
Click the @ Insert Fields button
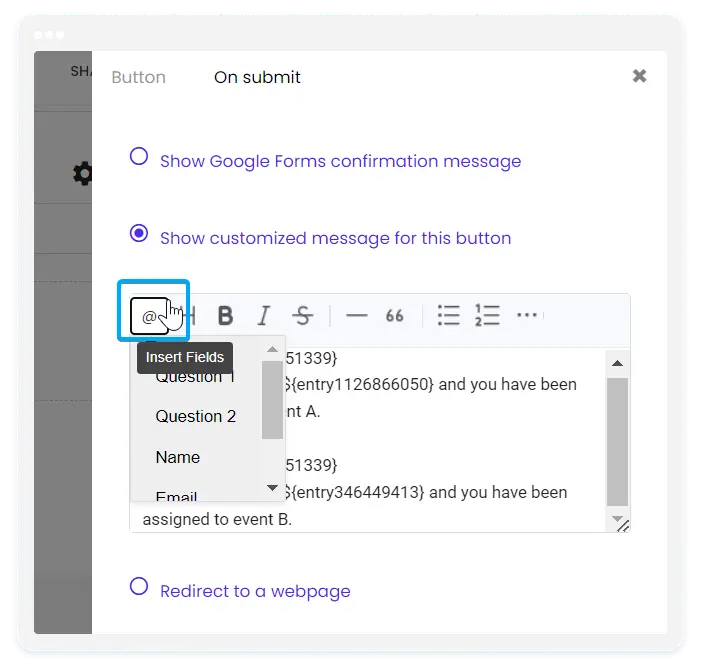150,316
